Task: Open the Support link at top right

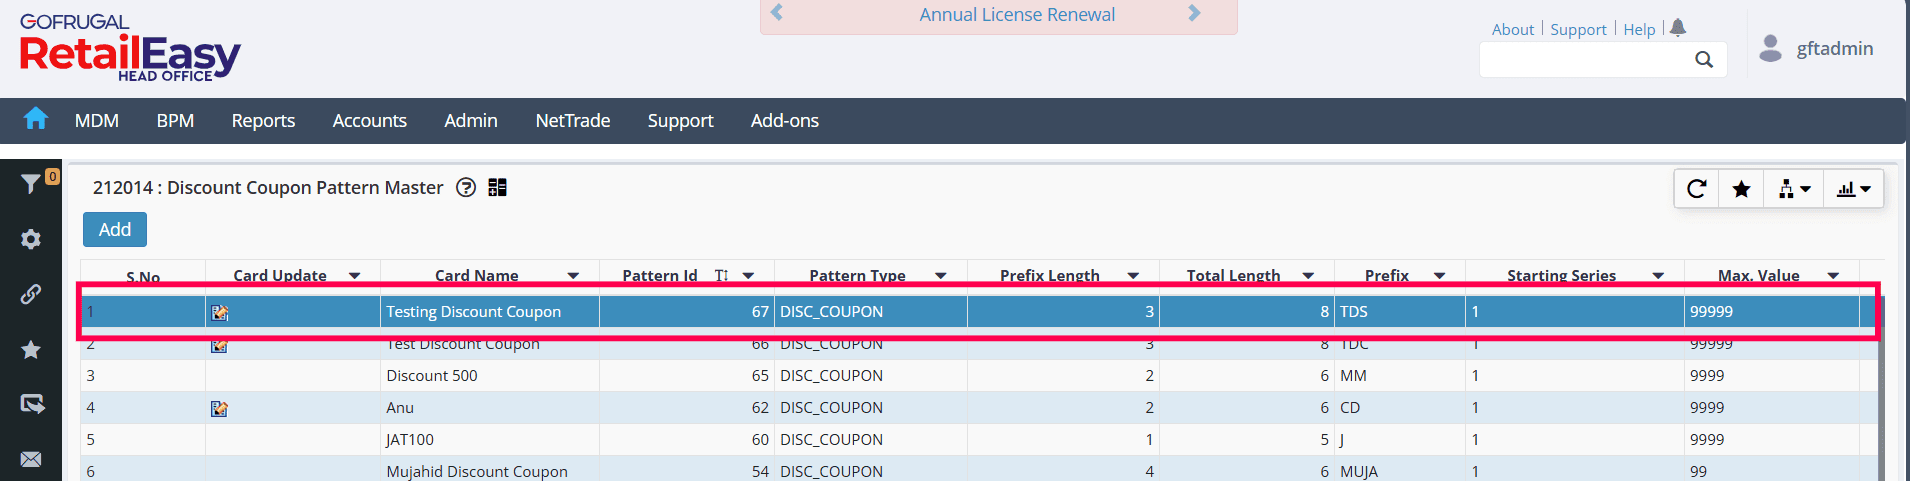Action: coord(1578,30)
